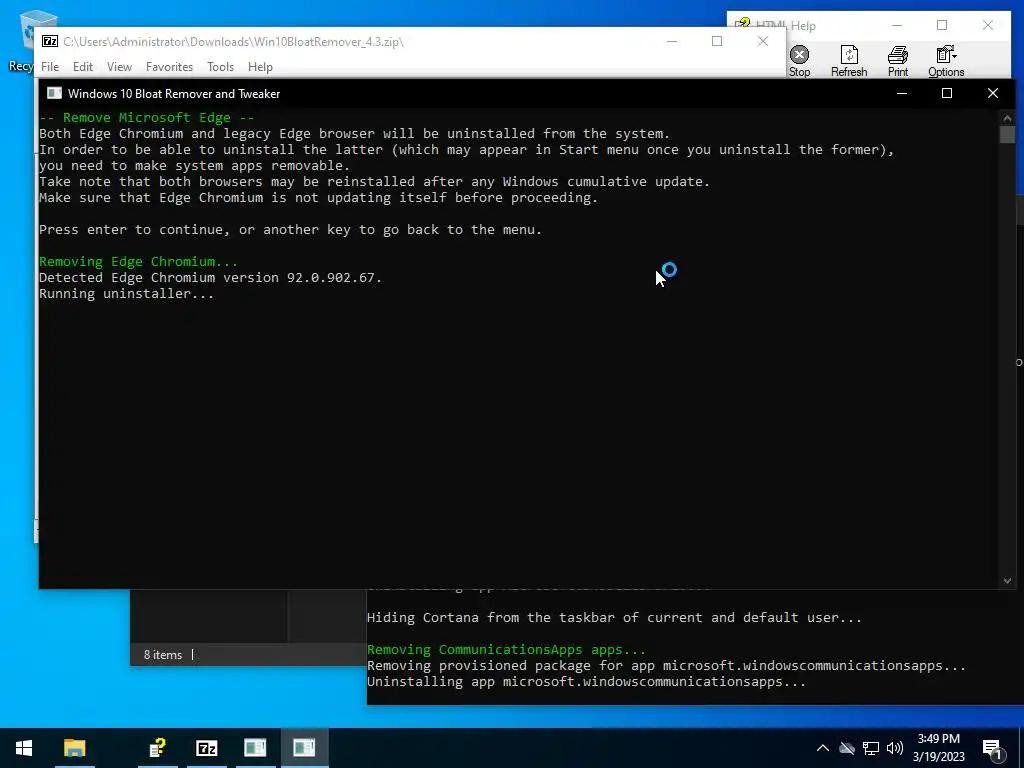
Task: Click 'Removing Edge Chromium...' green text
Action: [138, 261]
